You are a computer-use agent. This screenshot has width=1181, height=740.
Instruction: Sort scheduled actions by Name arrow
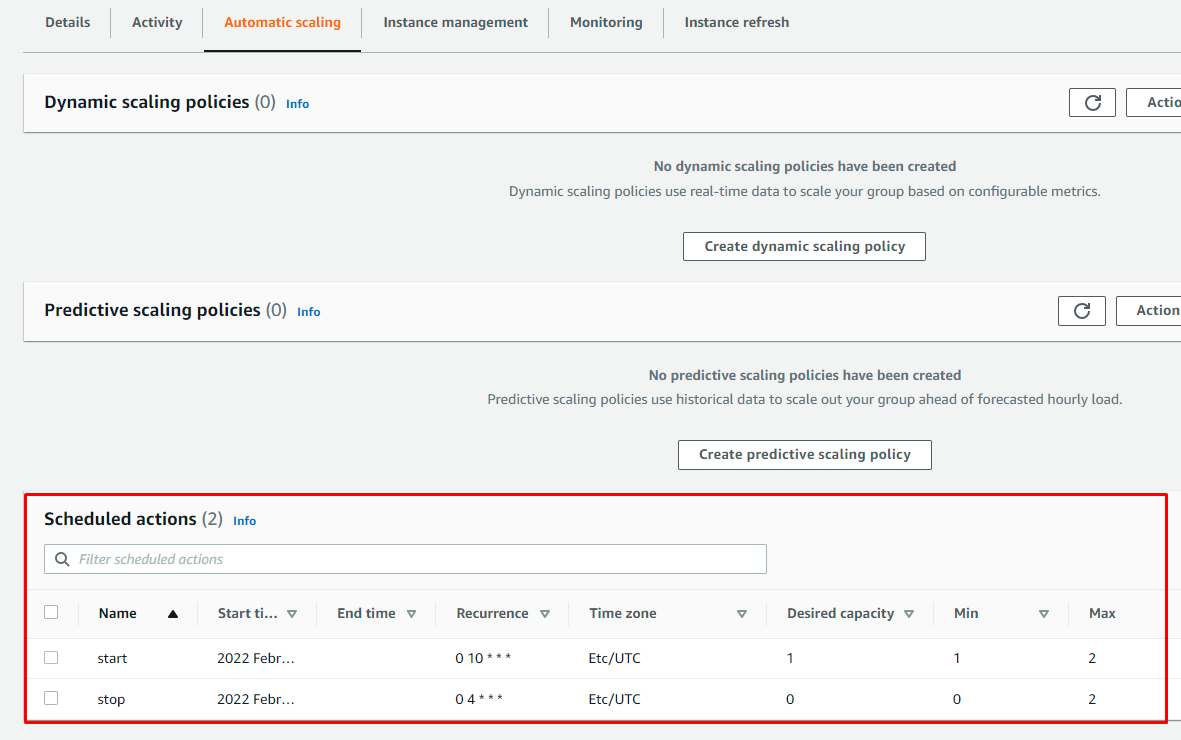[x=172, y=613]
